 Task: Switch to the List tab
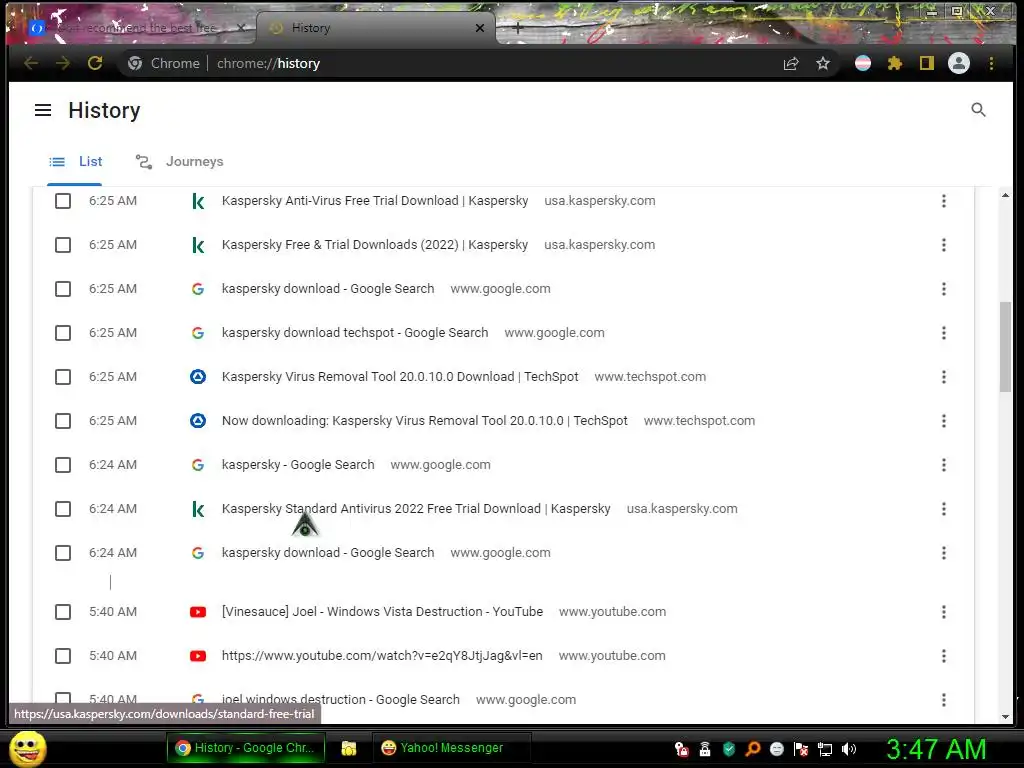pos(75,161)
